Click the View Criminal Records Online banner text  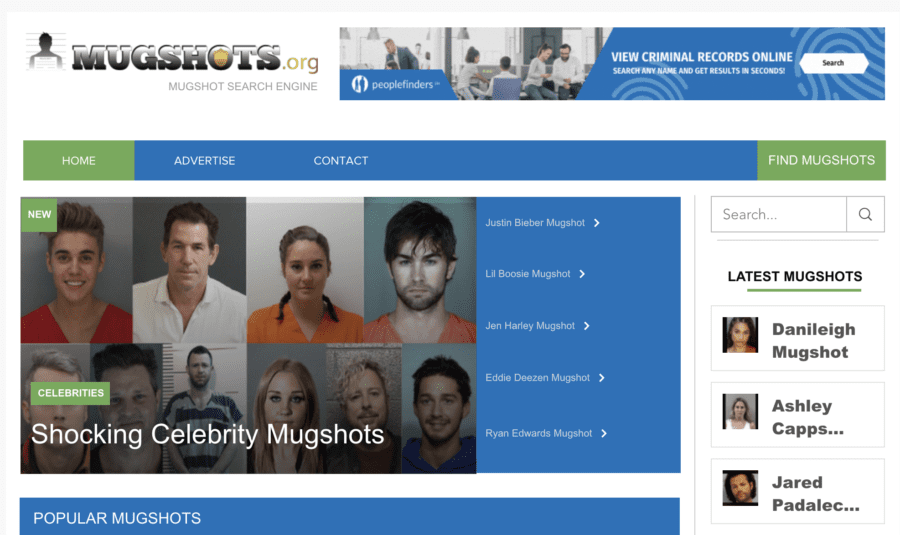(701, 57)
